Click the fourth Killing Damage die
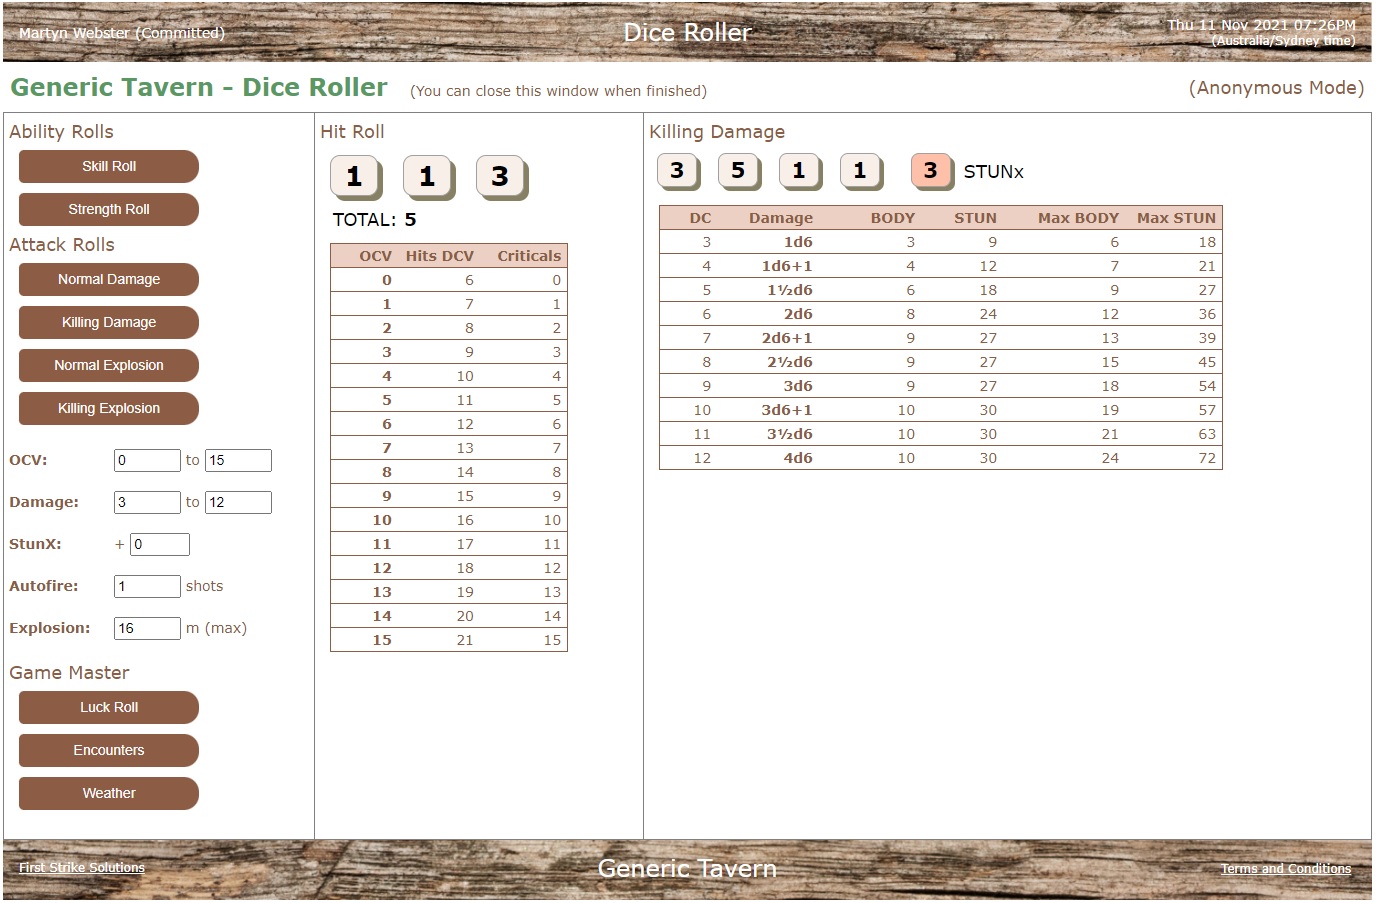The width and height of the screenshot is (1376, 903). 861,171
